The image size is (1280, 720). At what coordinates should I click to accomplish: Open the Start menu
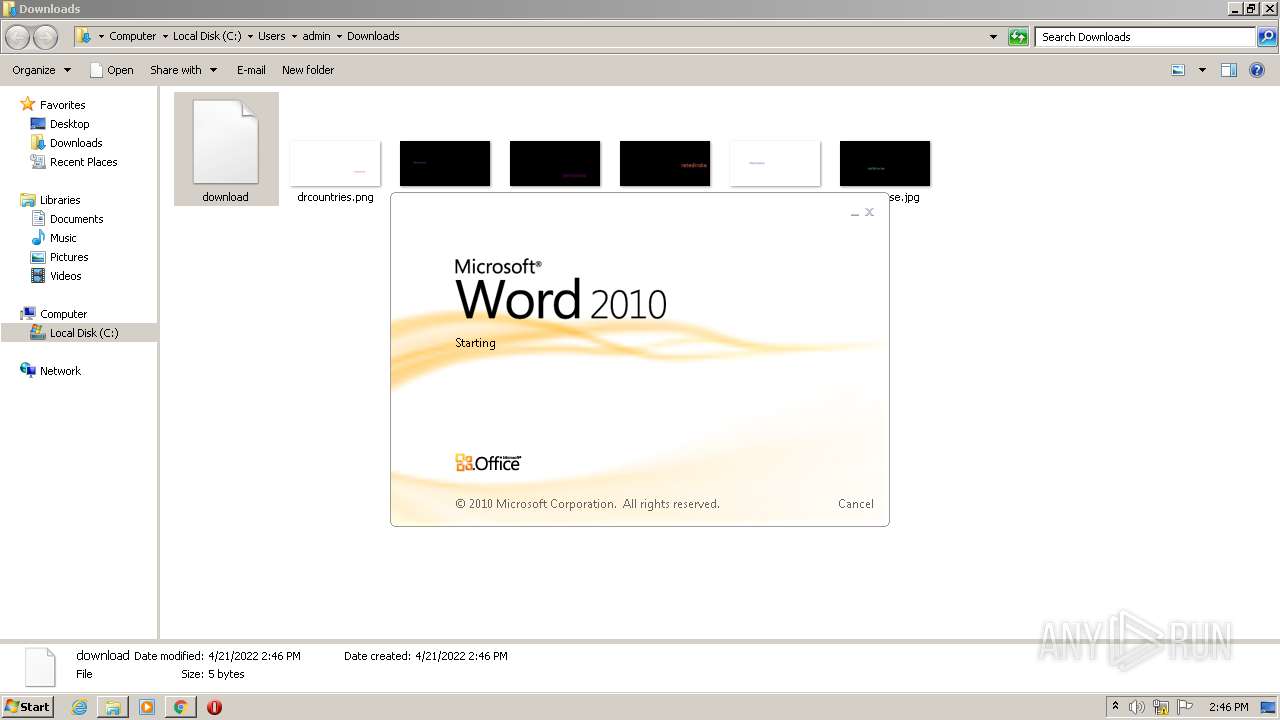(28, 706)
